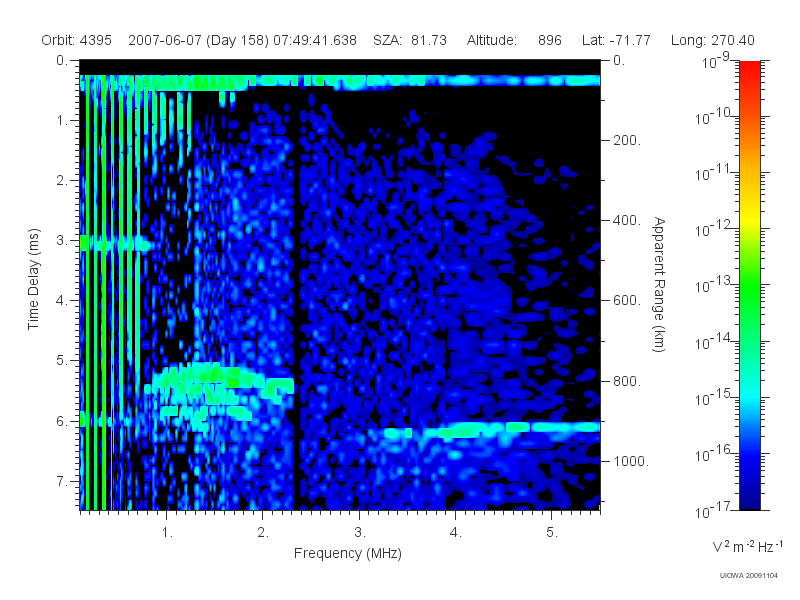The image size is (800, 600).
Task: Click the date '2007-06-07 (Day 158)' text
Action: 198,40
